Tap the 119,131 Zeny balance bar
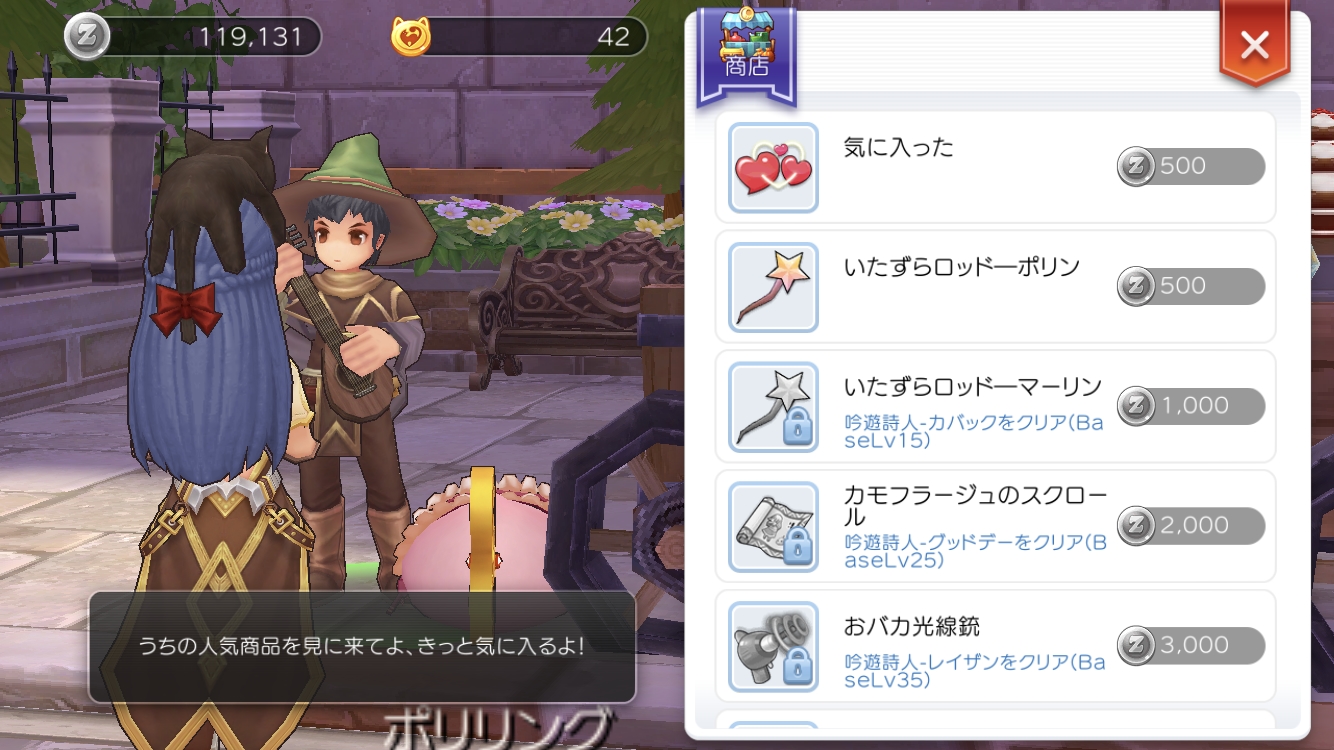Image resolution: width=1334 pixels, height=750 pixels. pyautogui.click(x=193, y=37)
